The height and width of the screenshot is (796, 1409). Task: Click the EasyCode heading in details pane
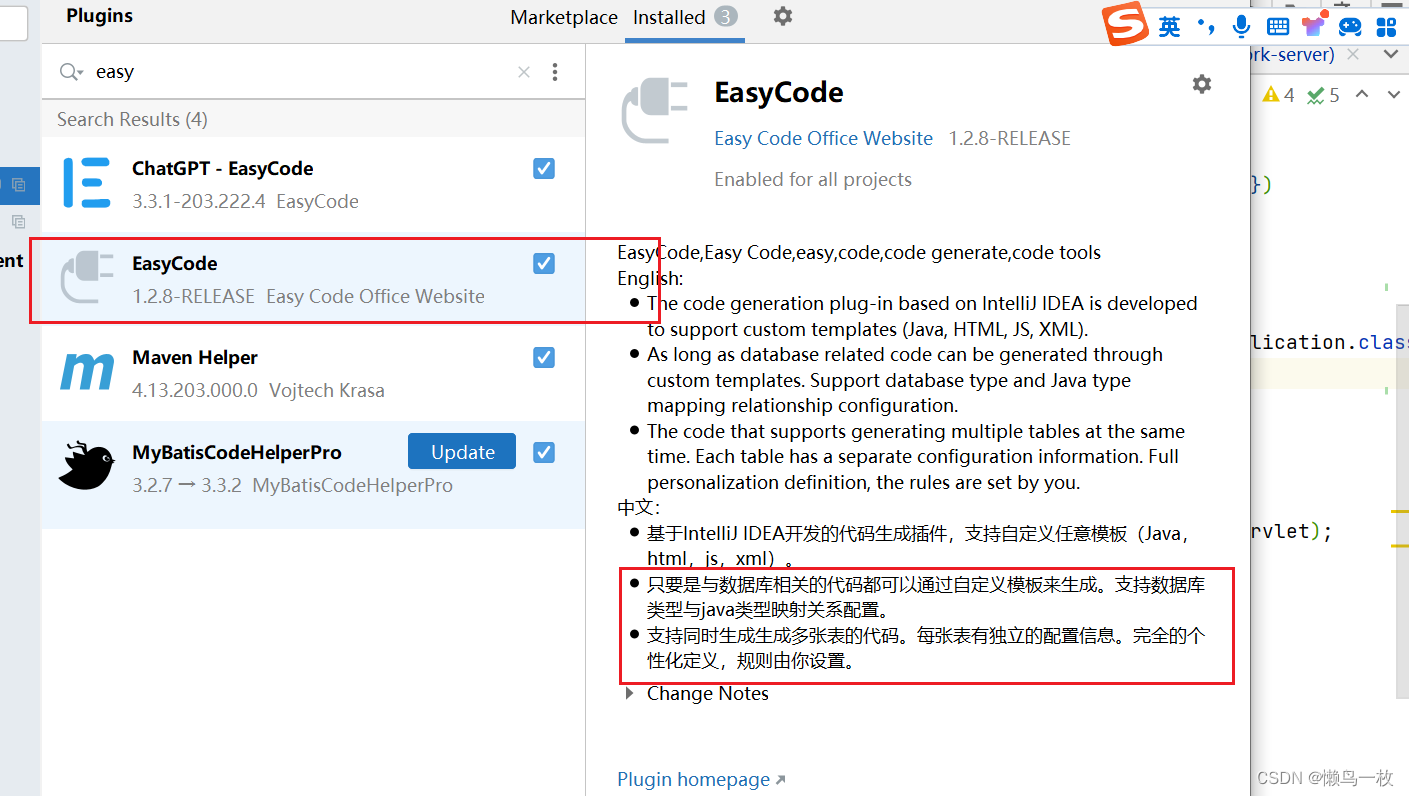pyautogui.click(x=779, y=93)
